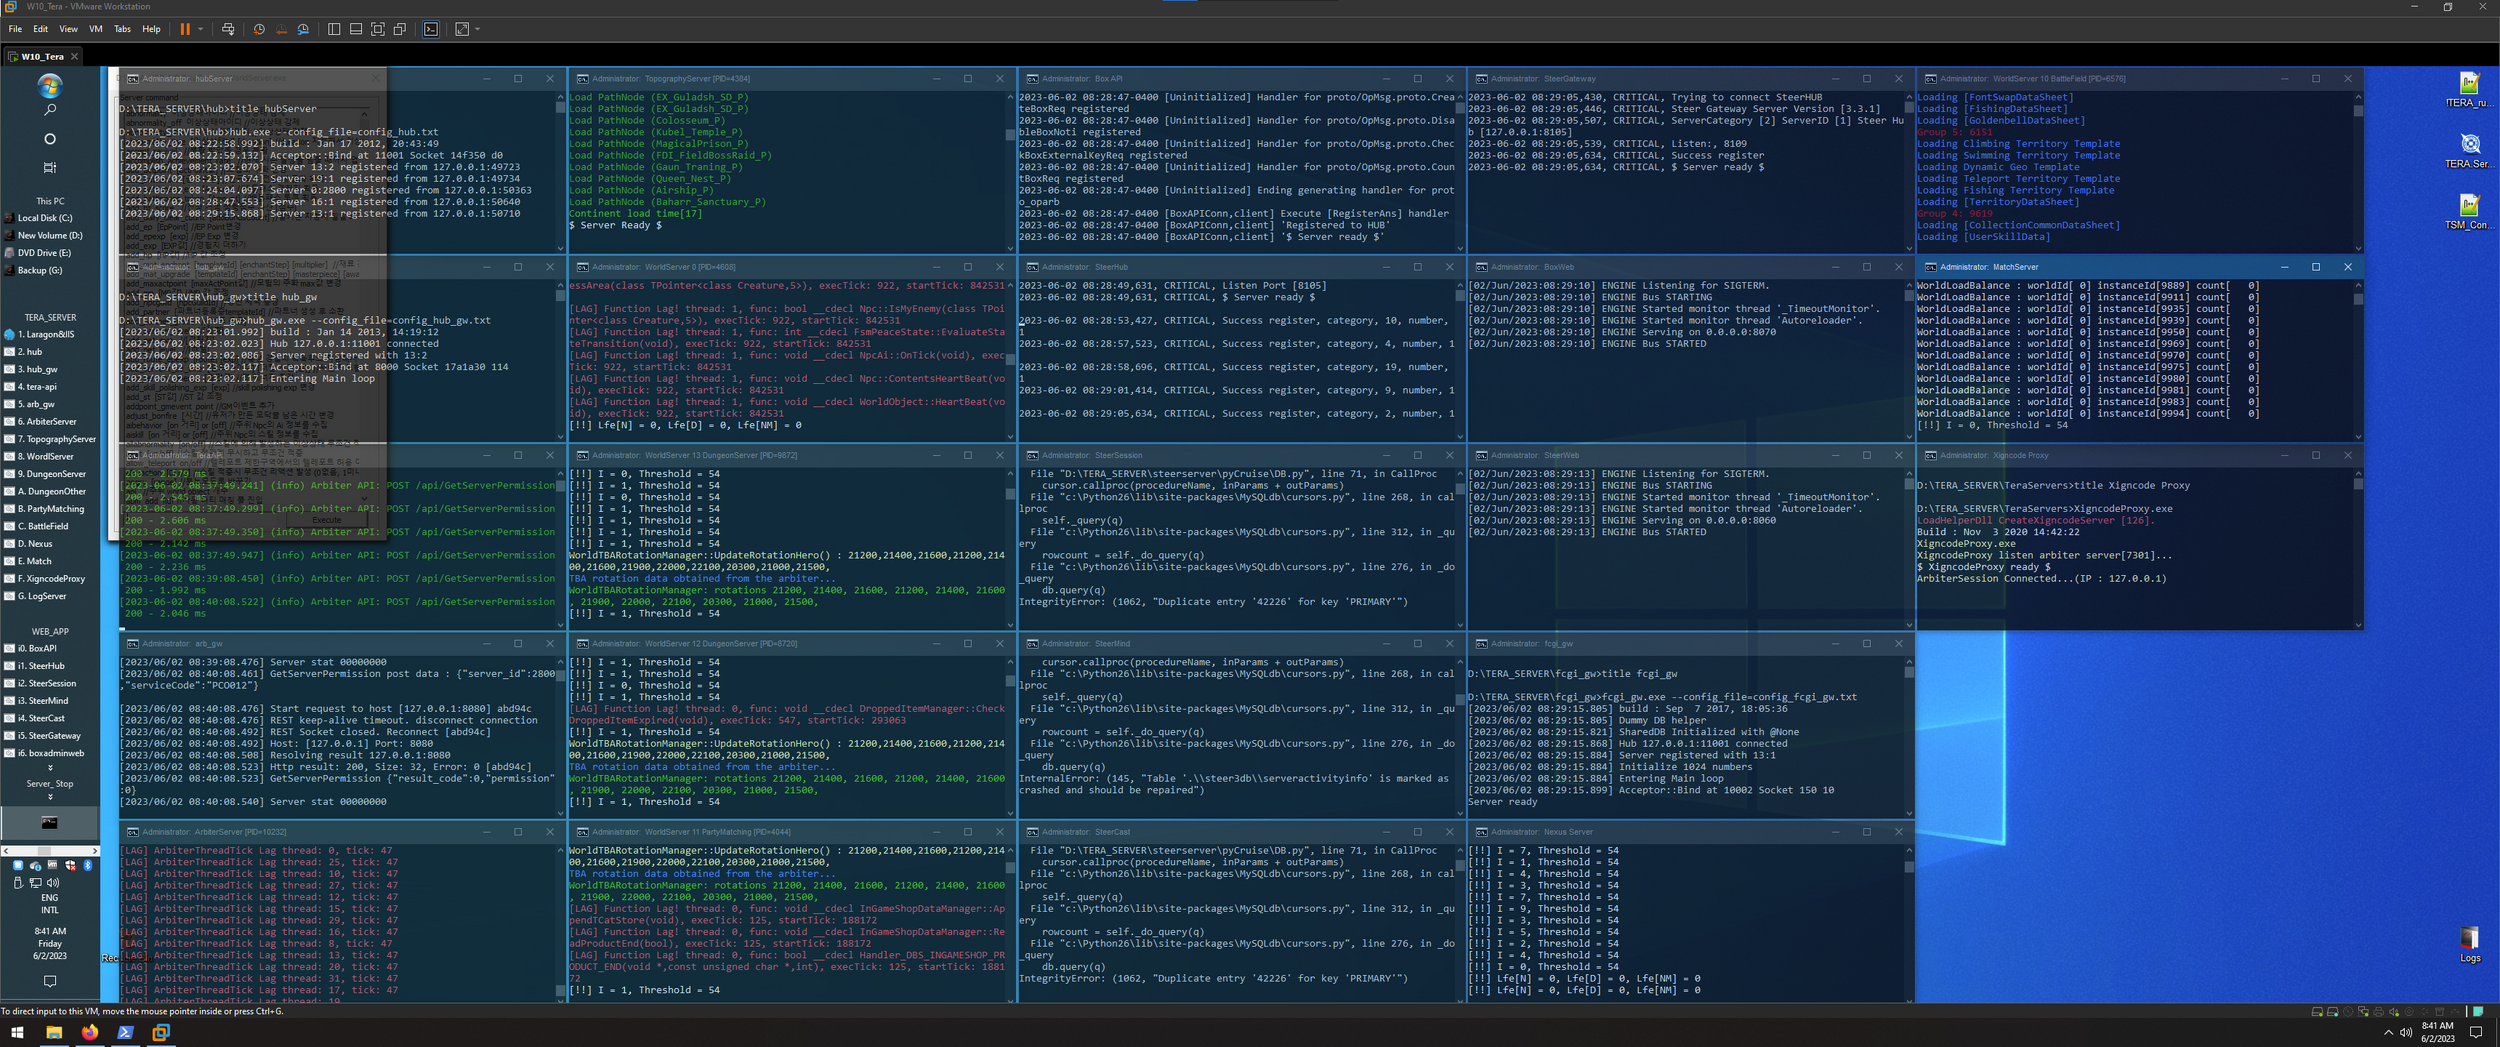Open Backup (G:) shortcut
This screenshot has width=2500, height=1047.
[x=35, y=270]
